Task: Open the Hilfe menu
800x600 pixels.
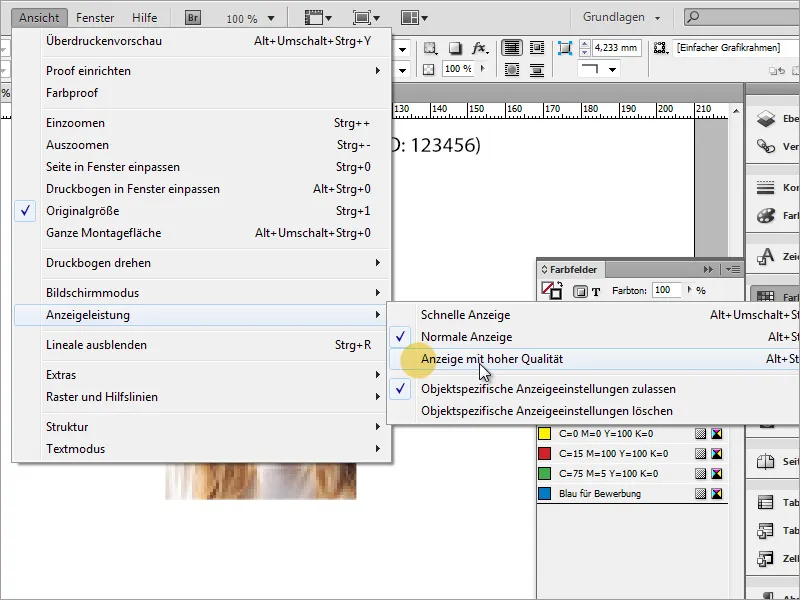Action: point(144,18)
